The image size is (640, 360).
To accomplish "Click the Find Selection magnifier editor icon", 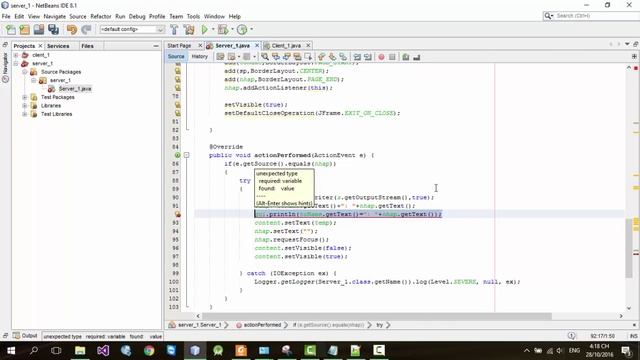I will click(x=265, y=57).
